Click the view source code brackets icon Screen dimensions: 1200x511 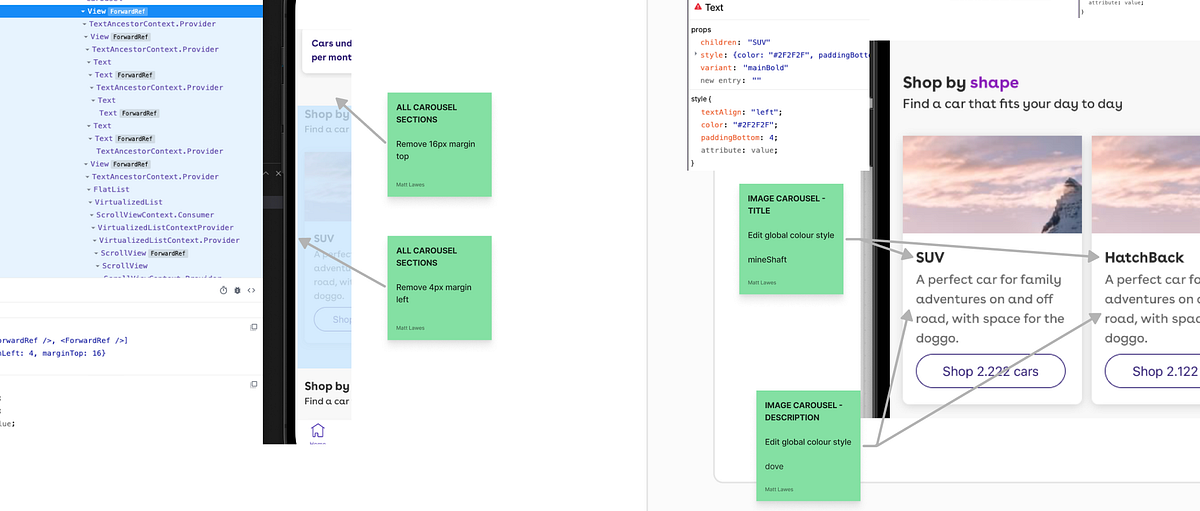click(x=251, y=290)
